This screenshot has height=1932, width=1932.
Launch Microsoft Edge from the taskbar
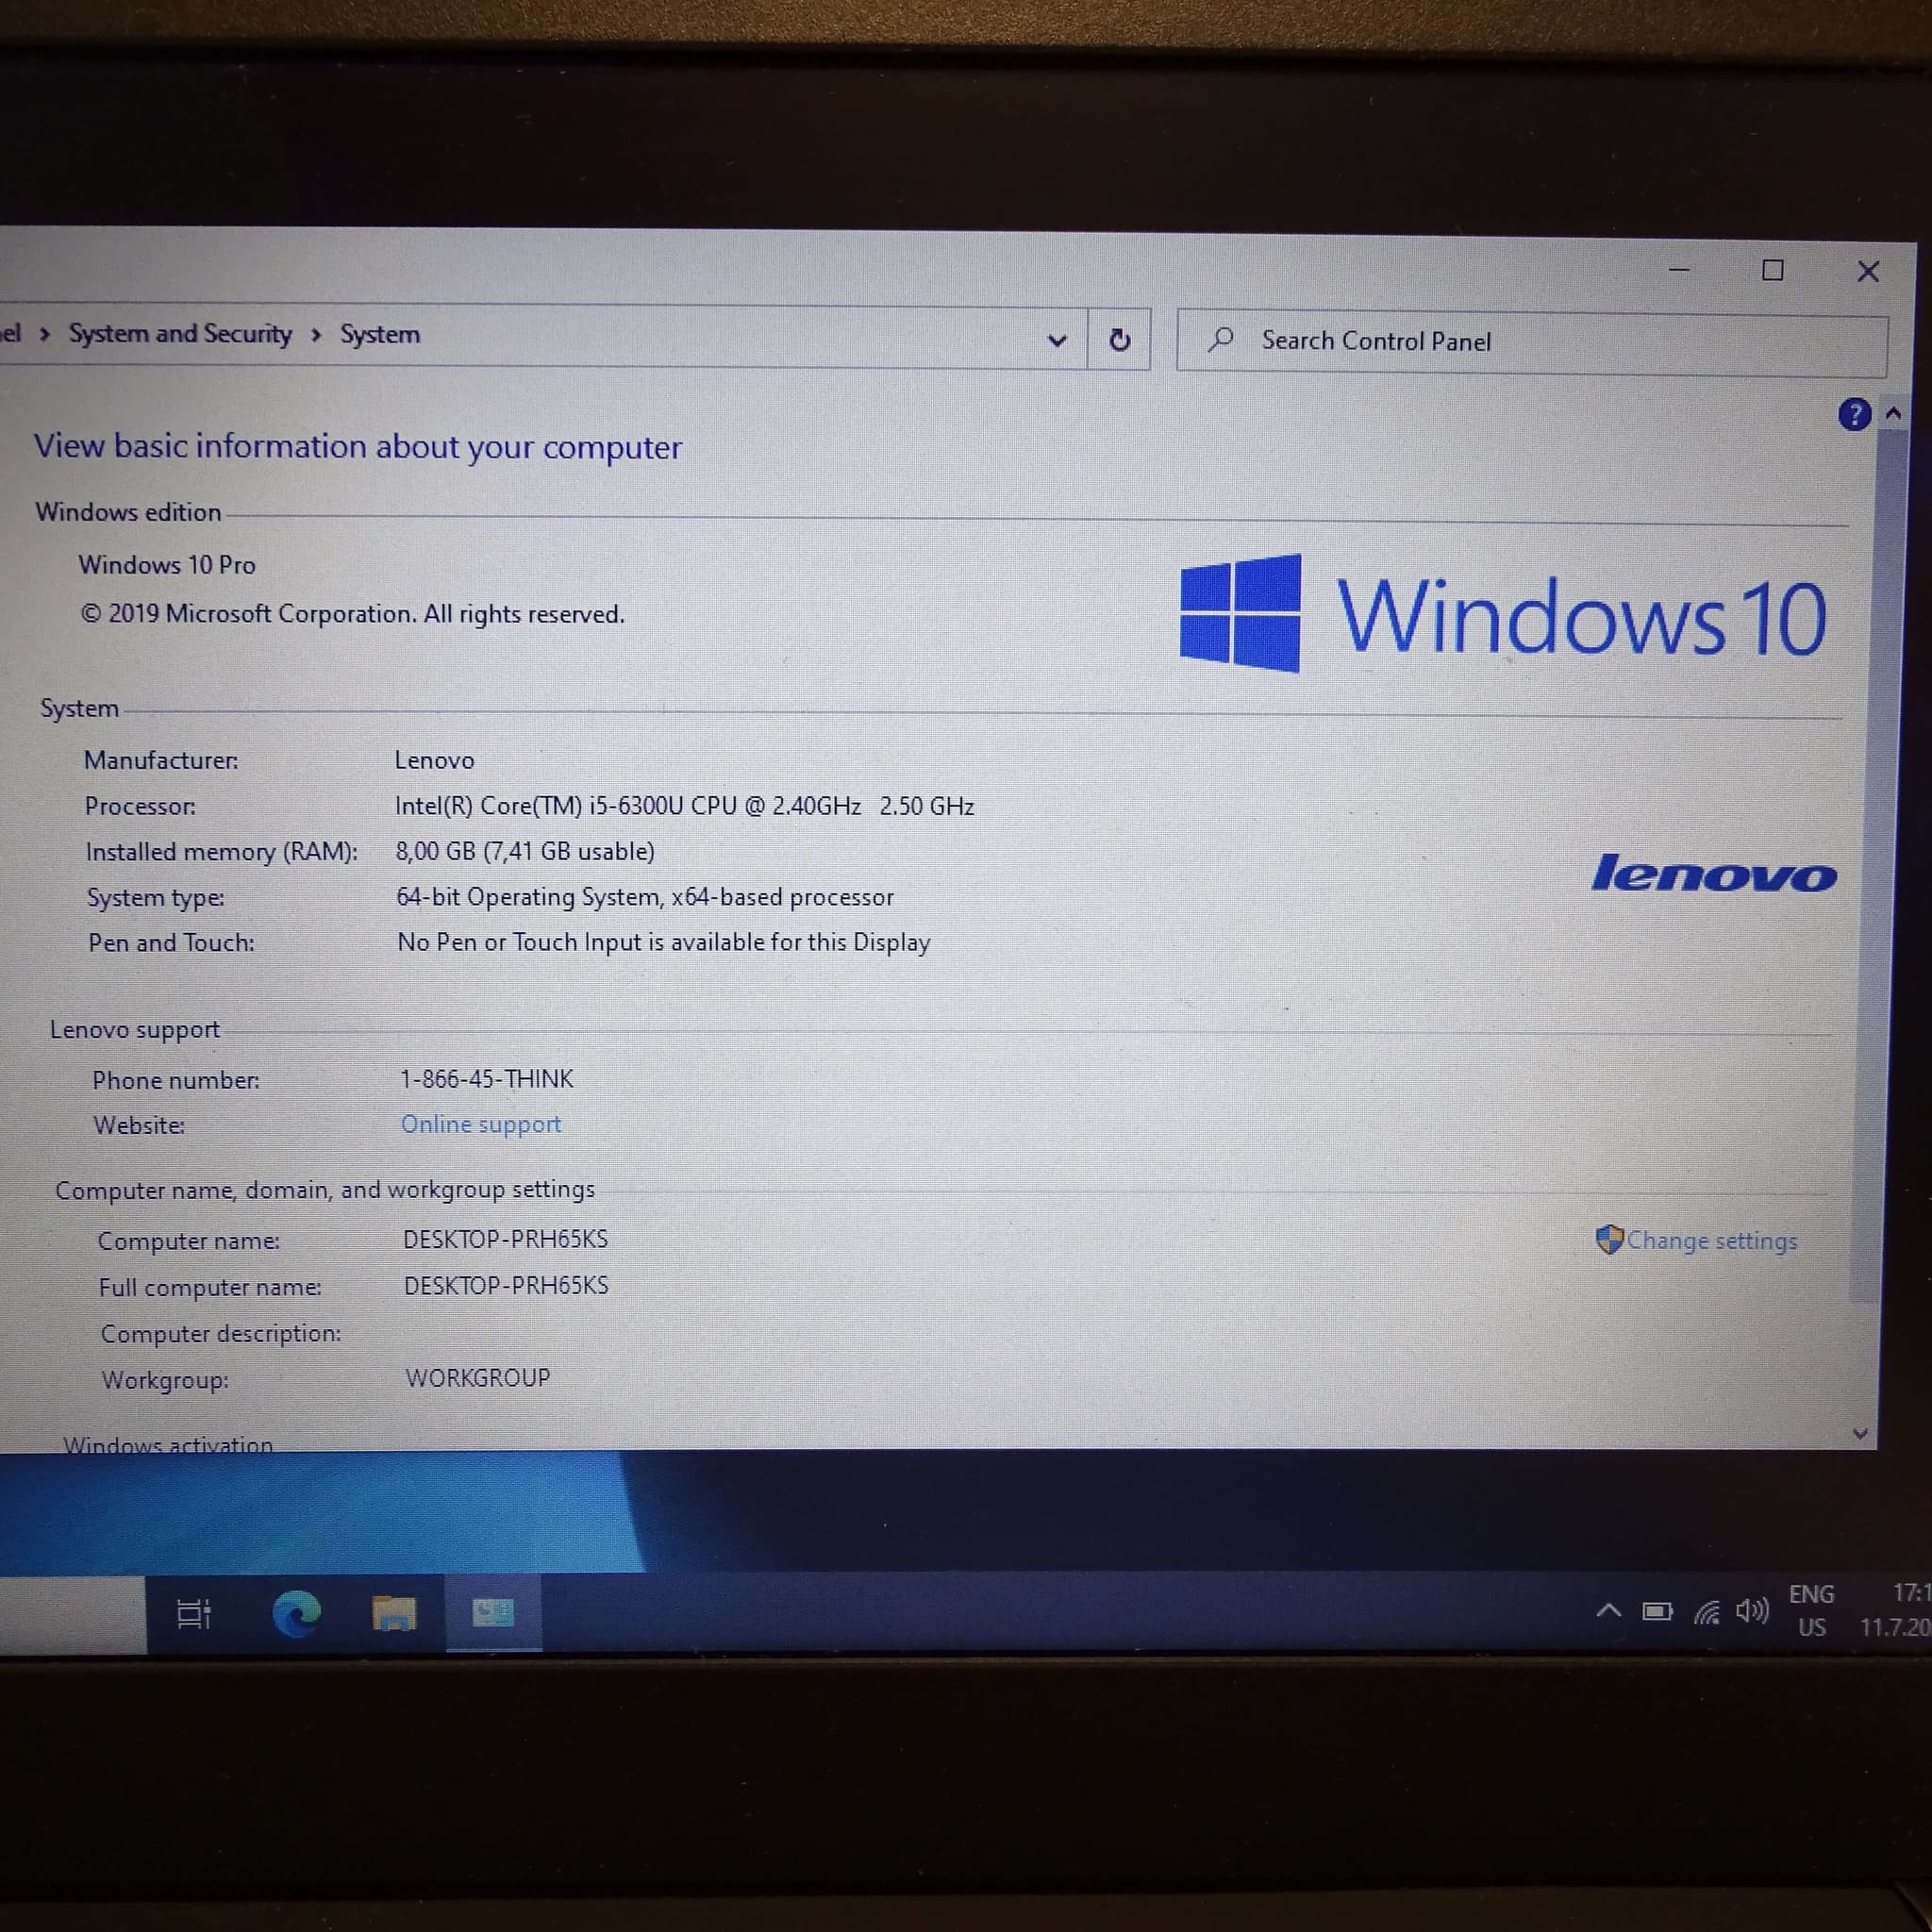click(297, 1613)
